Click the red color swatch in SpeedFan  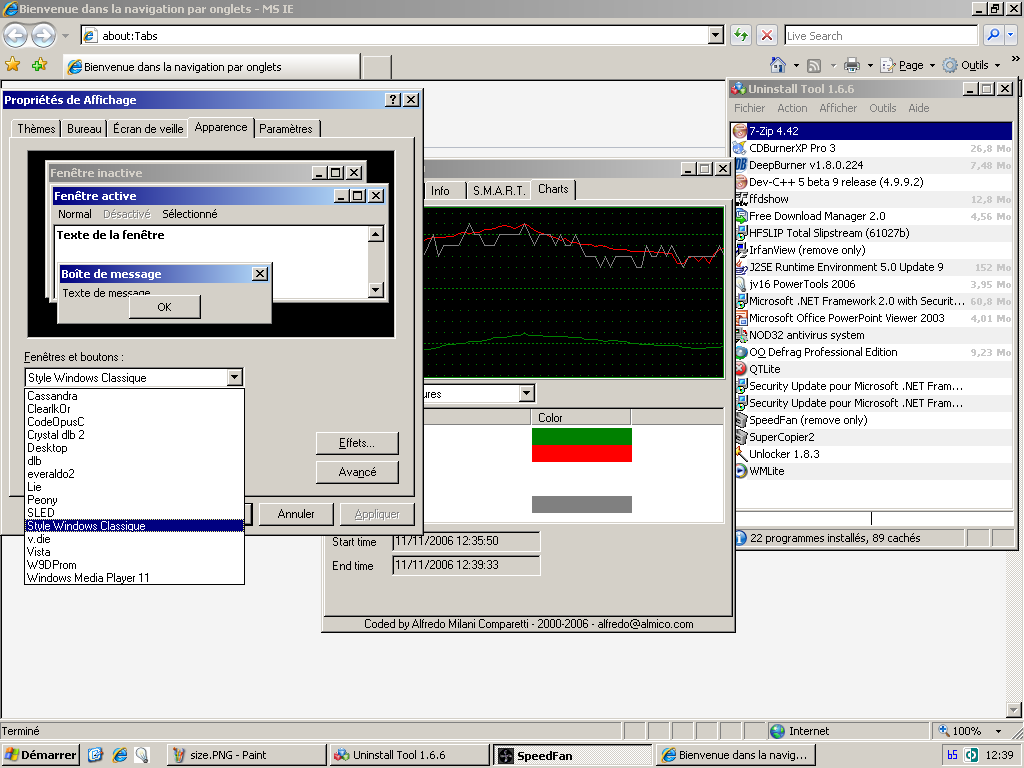click(582, 453)
